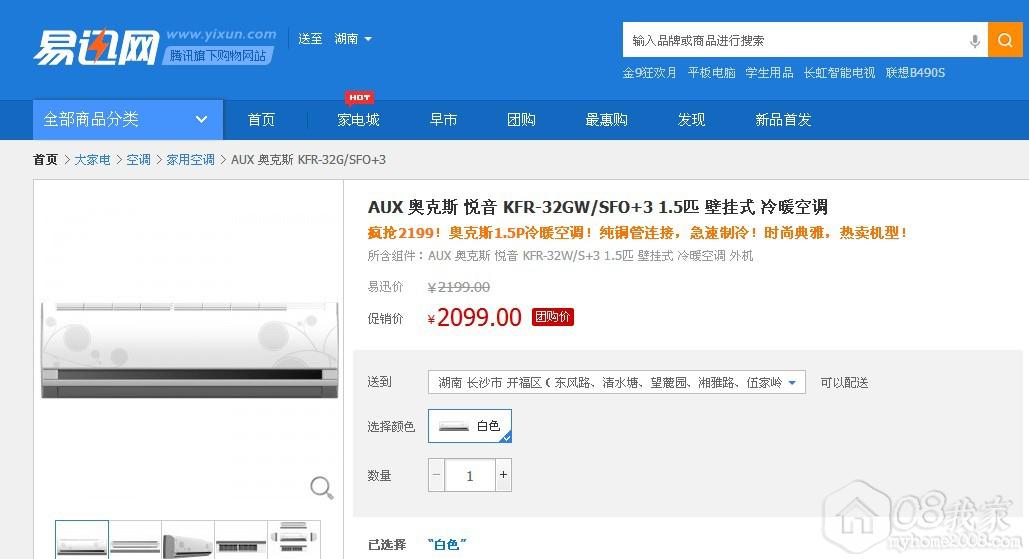Viewport: 1029px width, 559px height.
Task: Increase quantity with the plus button
Action: [x=503, y=475]
